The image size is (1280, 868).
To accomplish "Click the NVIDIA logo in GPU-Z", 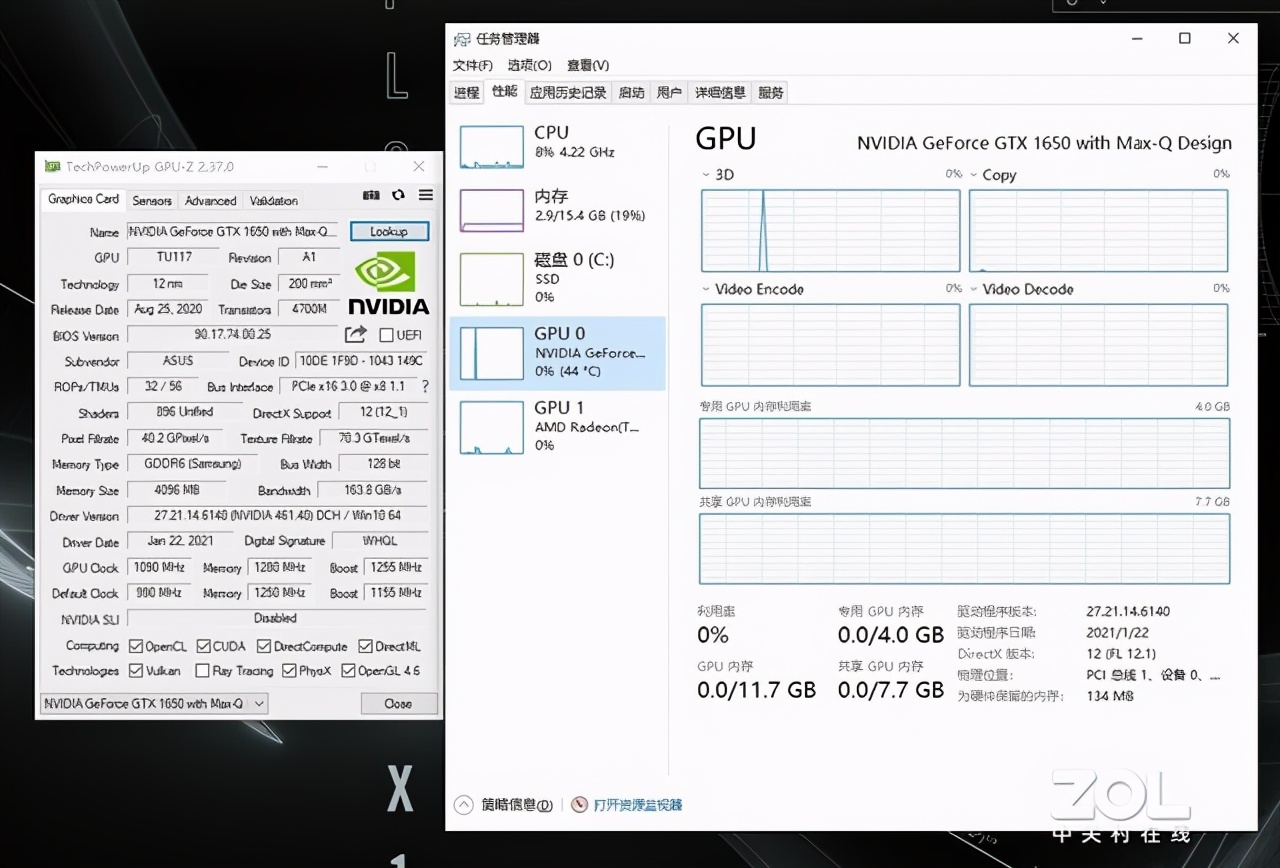I will [388, 284].
